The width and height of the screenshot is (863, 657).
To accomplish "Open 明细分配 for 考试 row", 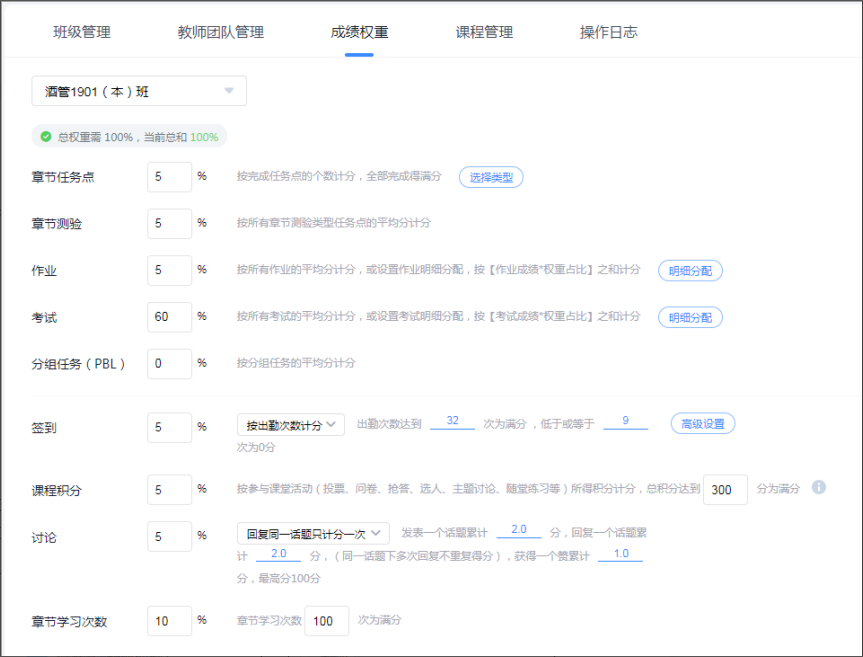I will pyautogui.click(x=690, y=317).
